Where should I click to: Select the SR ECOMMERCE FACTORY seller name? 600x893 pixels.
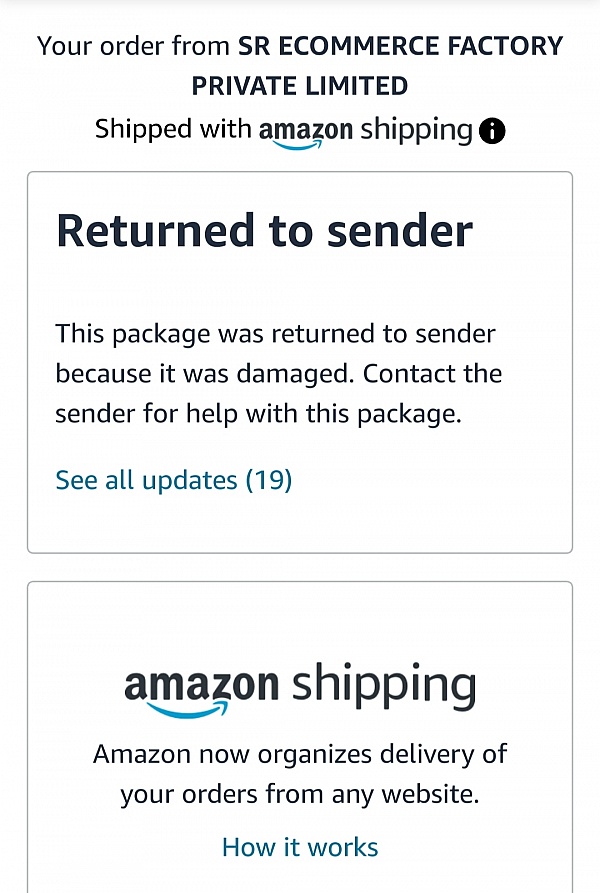(x=400, y=46)
